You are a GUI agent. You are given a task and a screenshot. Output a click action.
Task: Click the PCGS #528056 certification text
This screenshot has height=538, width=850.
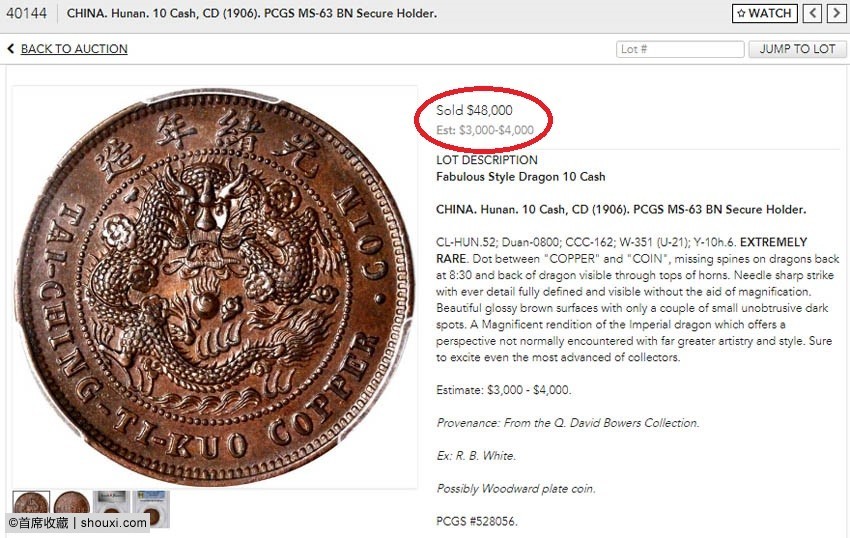(477, 521)
